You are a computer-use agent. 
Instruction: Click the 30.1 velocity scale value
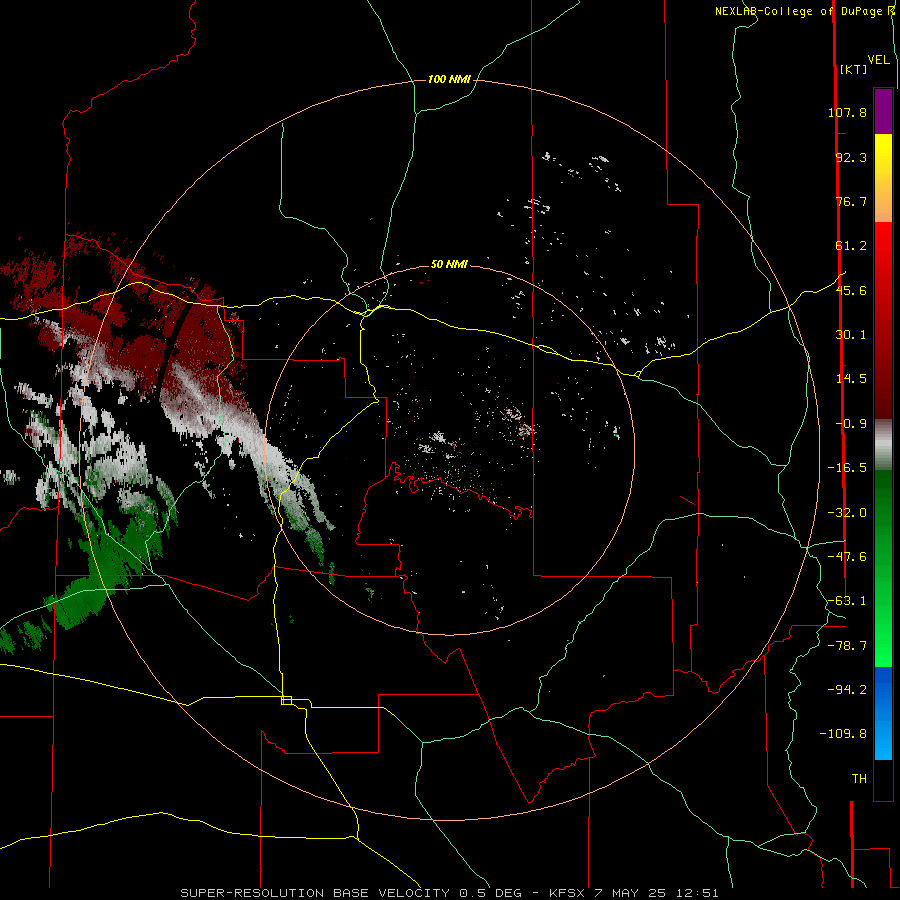[x=851, y=335]
